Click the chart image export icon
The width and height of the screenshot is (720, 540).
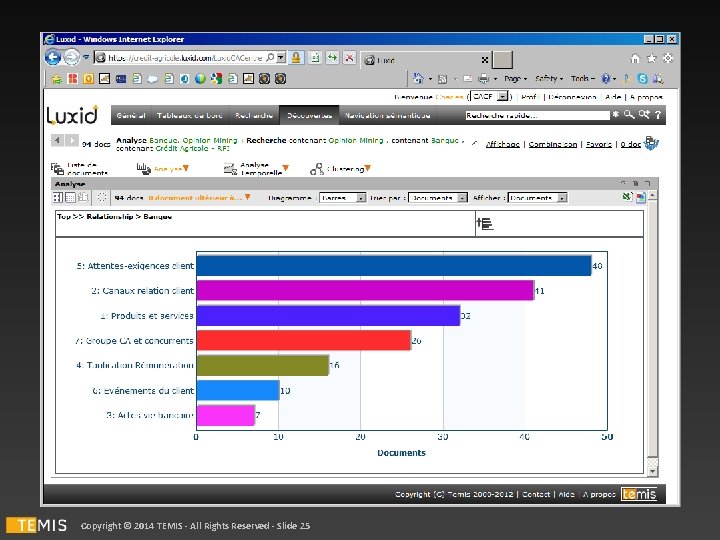tap(641, 197)
